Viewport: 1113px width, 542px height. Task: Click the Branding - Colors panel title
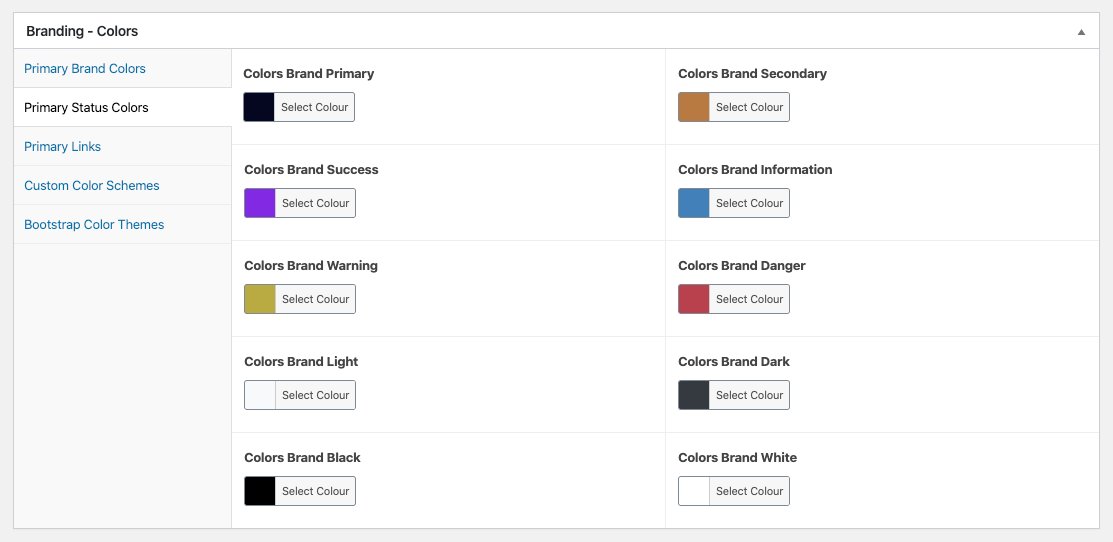pos(82,31)
